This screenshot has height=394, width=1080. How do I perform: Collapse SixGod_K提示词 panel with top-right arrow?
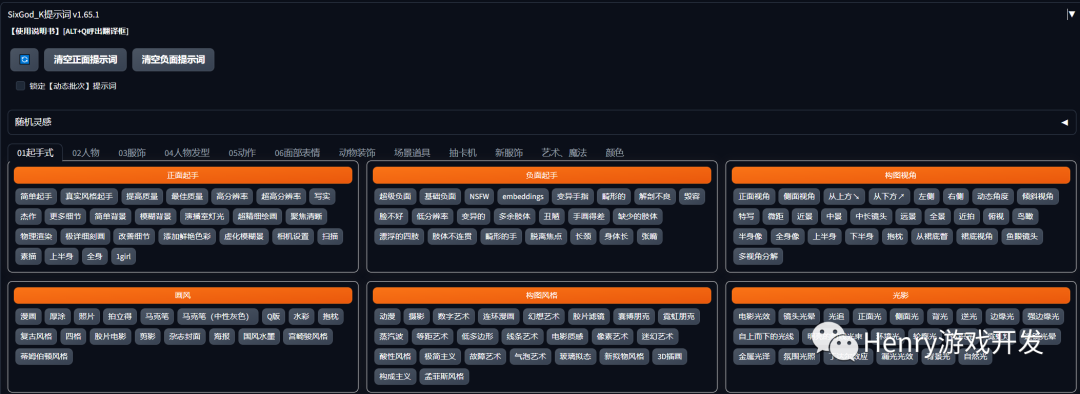click(1070, 14)
